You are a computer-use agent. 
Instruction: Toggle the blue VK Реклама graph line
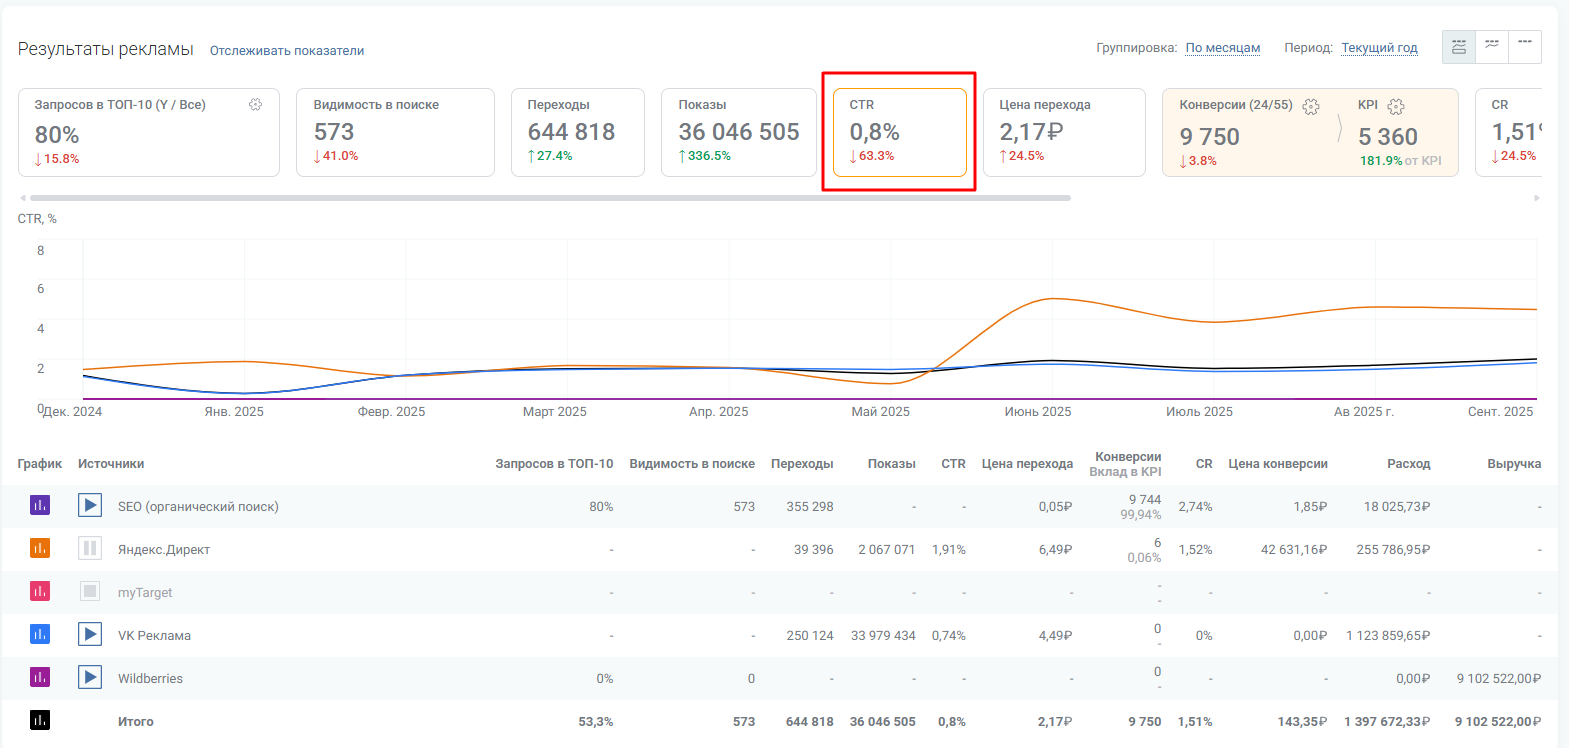point(40,635)
